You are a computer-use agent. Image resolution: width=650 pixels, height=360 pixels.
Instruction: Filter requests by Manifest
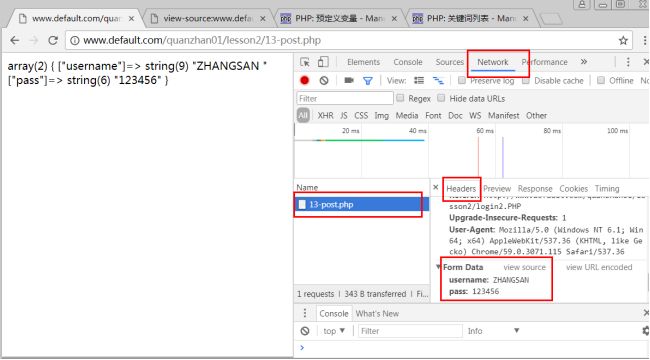[x=503, y=115]
